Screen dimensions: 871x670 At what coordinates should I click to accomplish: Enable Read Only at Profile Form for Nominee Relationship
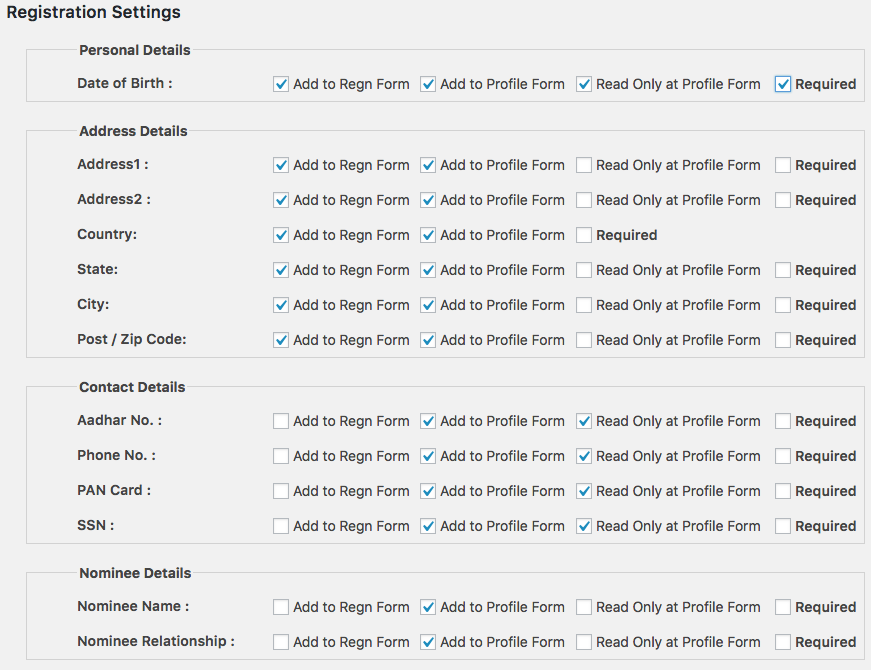point(583,642)
